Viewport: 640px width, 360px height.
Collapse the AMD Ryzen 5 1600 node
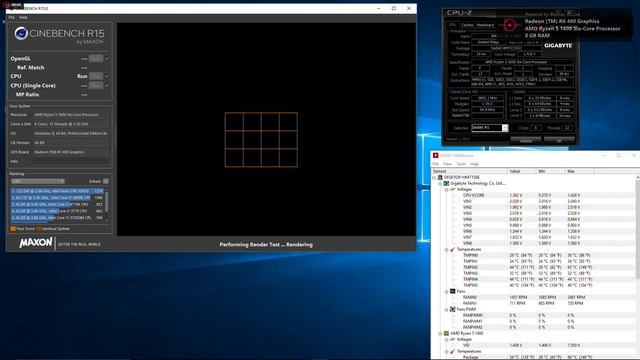tap(441, 333)
